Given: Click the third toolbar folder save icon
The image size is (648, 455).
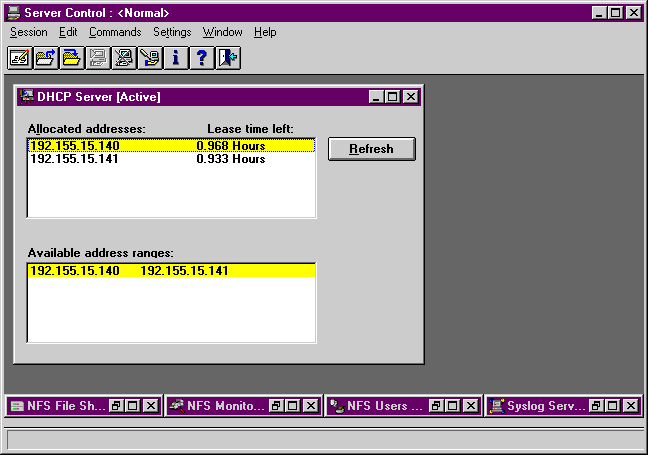Looking at the screenshot, I should pos(71,57).
